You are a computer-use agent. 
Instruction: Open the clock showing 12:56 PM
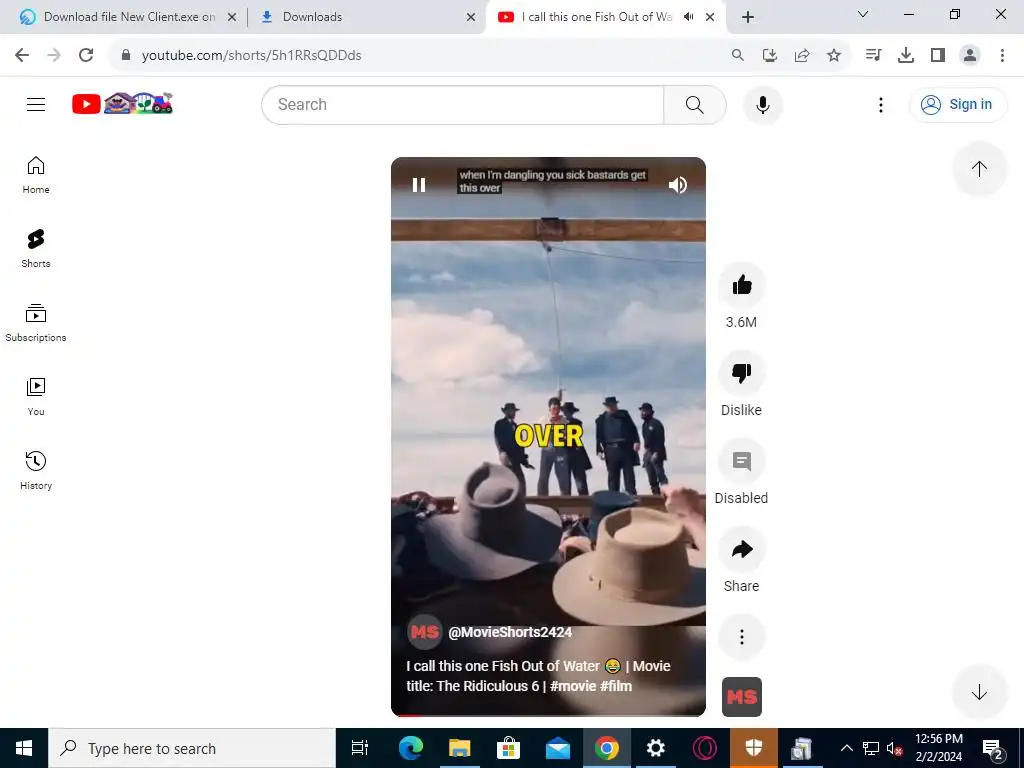[x=939, y=748]
